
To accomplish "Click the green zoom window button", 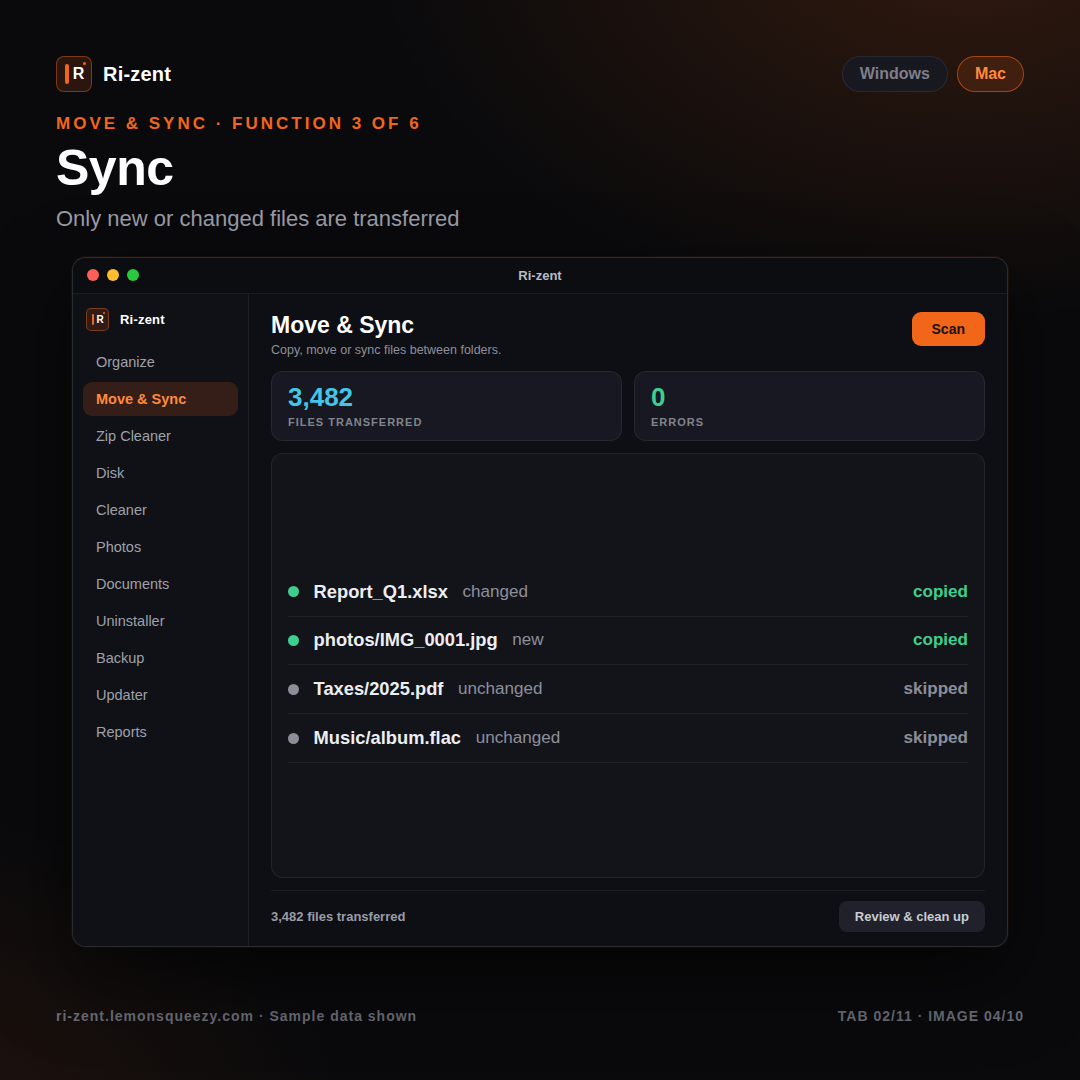I will 133,276.
